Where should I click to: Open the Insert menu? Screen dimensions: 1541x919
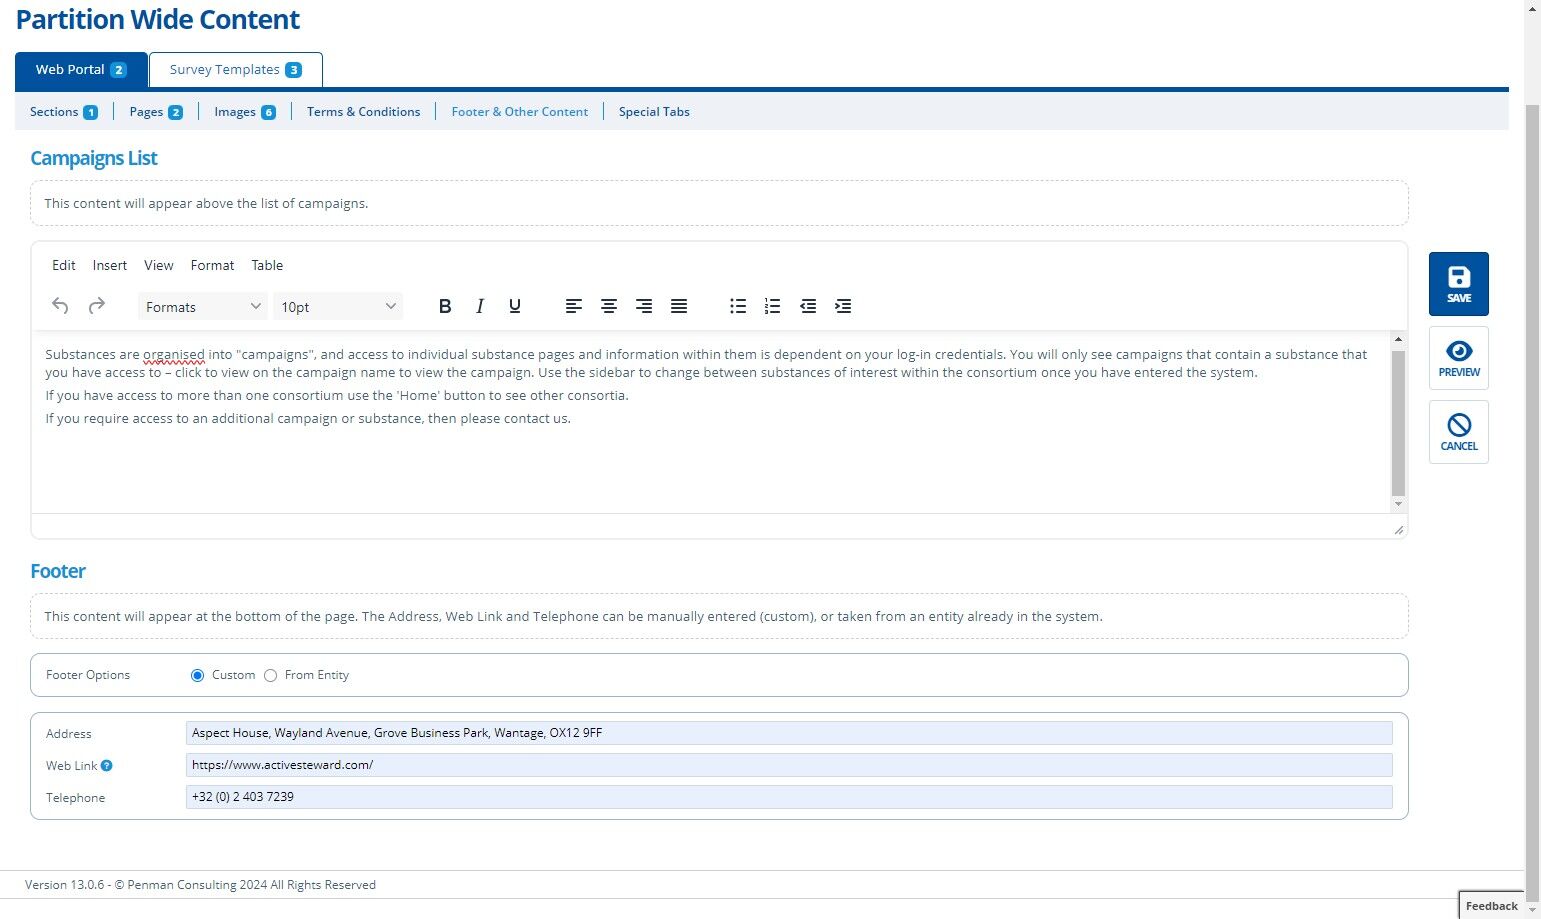[x=110, y=265]
